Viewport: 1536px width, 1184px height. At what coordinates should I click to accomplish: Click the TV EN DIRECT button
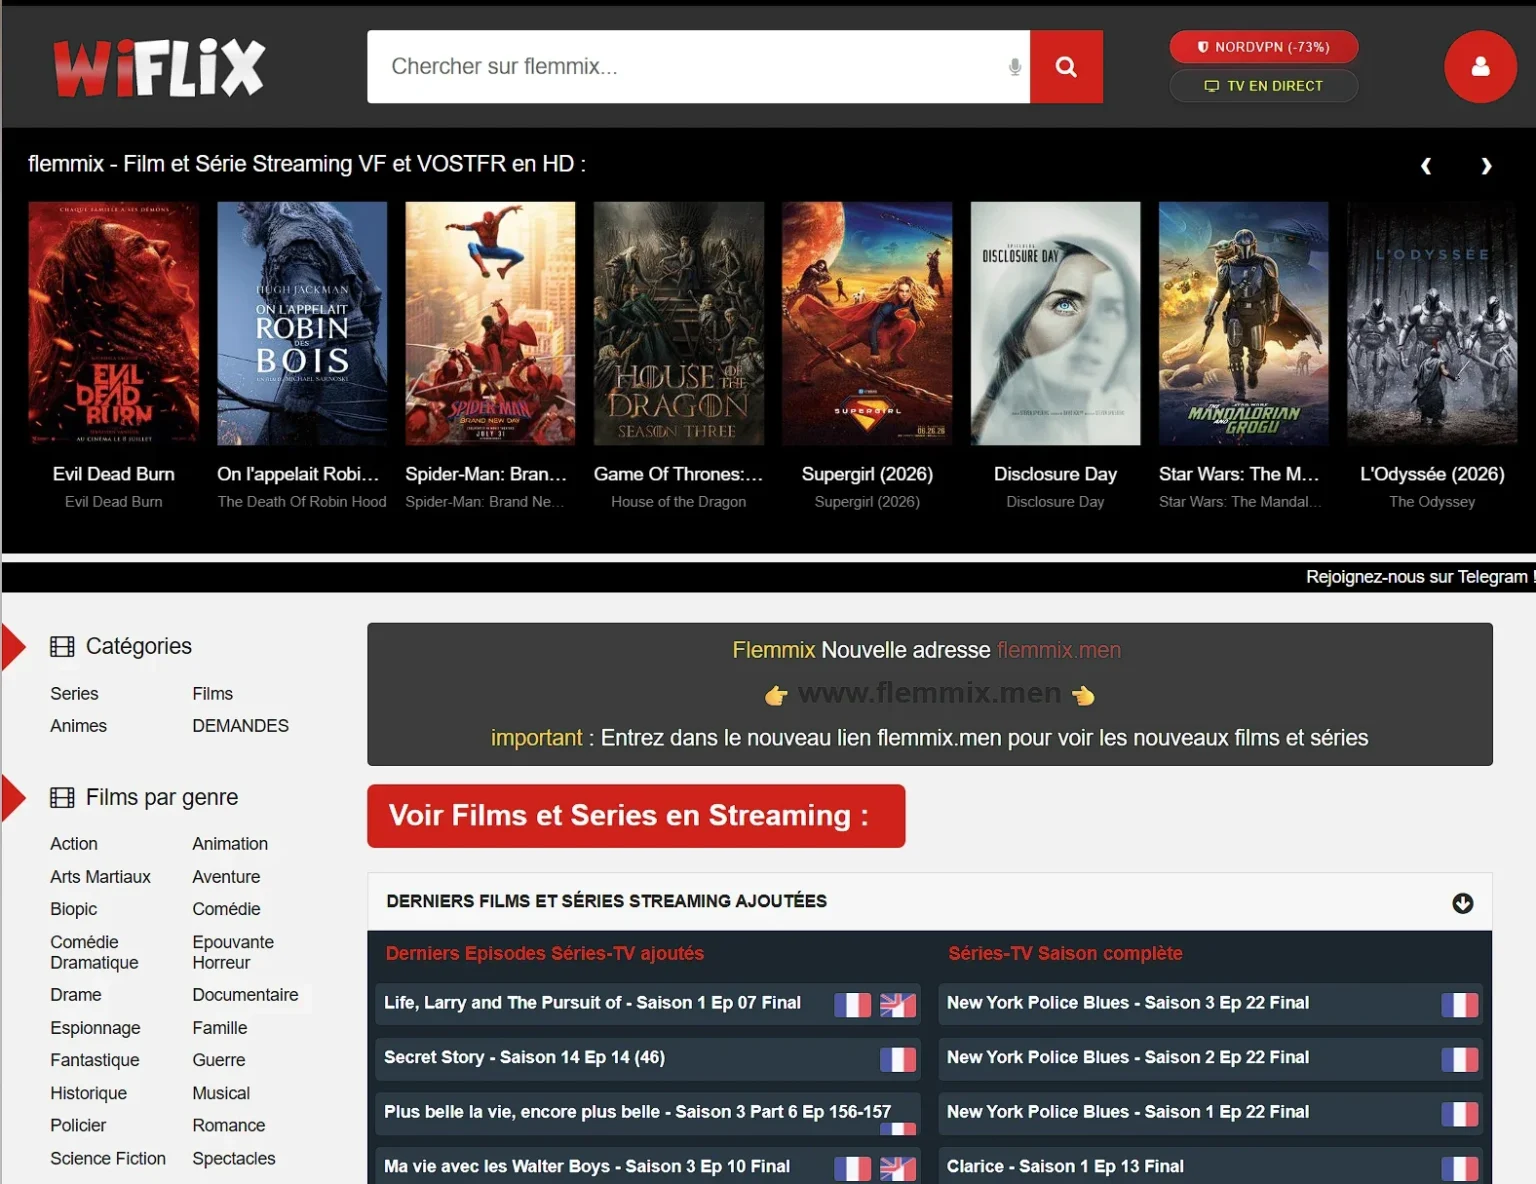(x=1264, y=86)
